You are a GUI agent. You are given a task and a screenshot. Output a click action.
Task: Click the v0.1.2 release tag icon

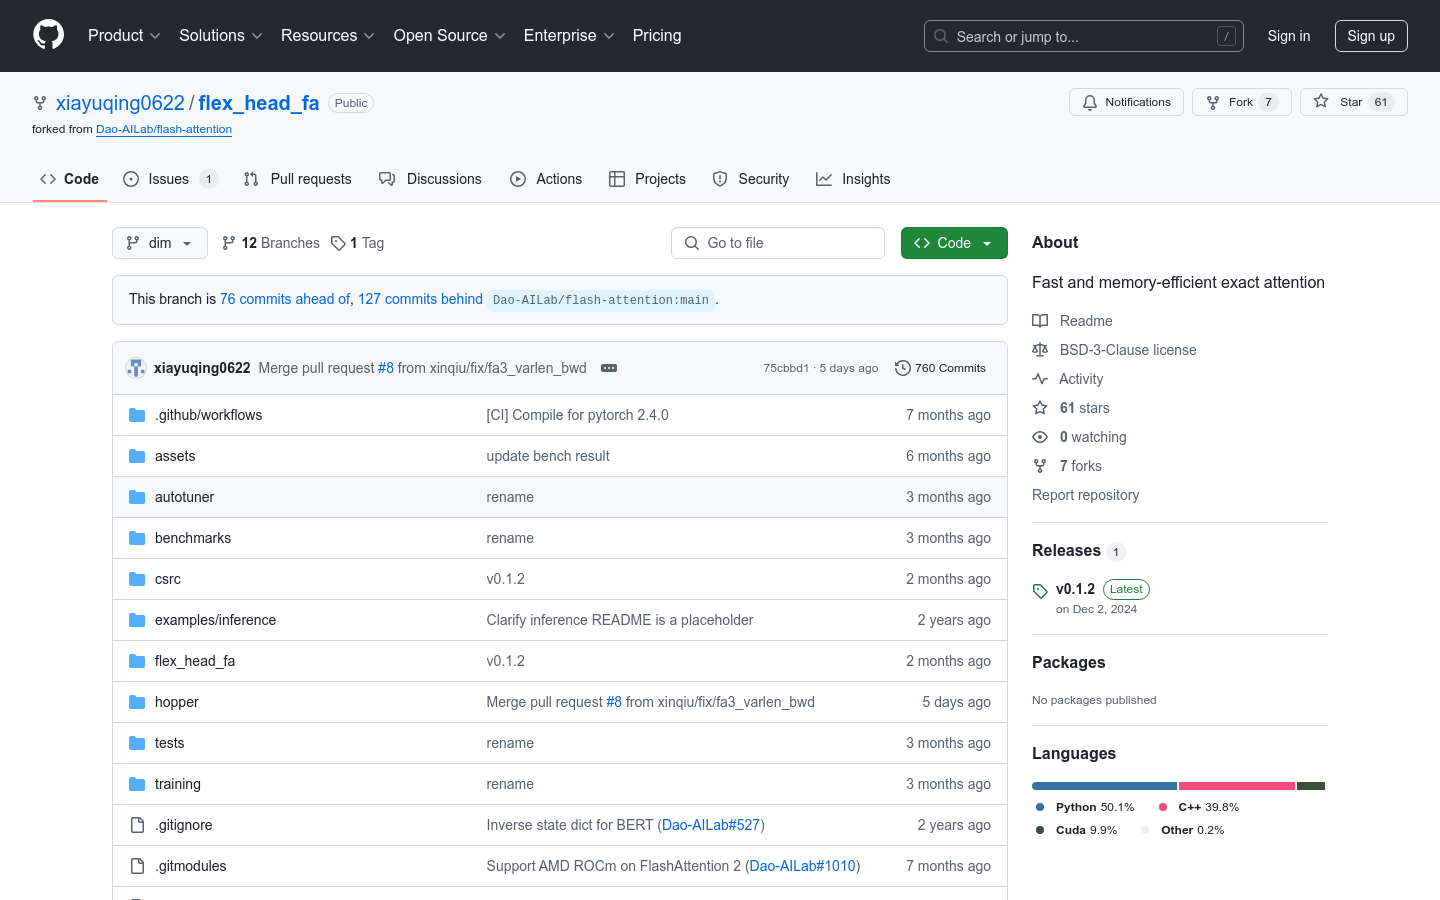[1040, 591]
